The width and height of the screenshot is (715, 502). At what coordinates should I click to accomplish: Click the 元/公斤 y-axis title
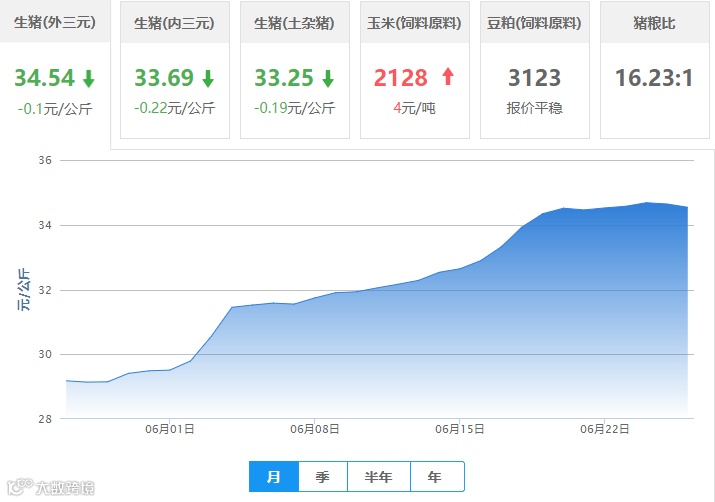24,290
